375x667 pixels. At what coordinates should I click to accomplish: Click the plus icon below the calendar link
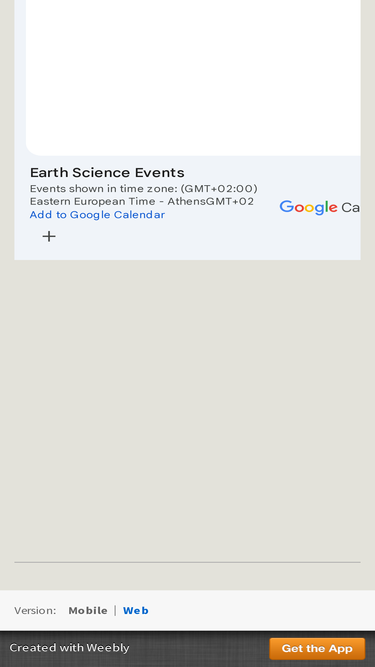49,236
